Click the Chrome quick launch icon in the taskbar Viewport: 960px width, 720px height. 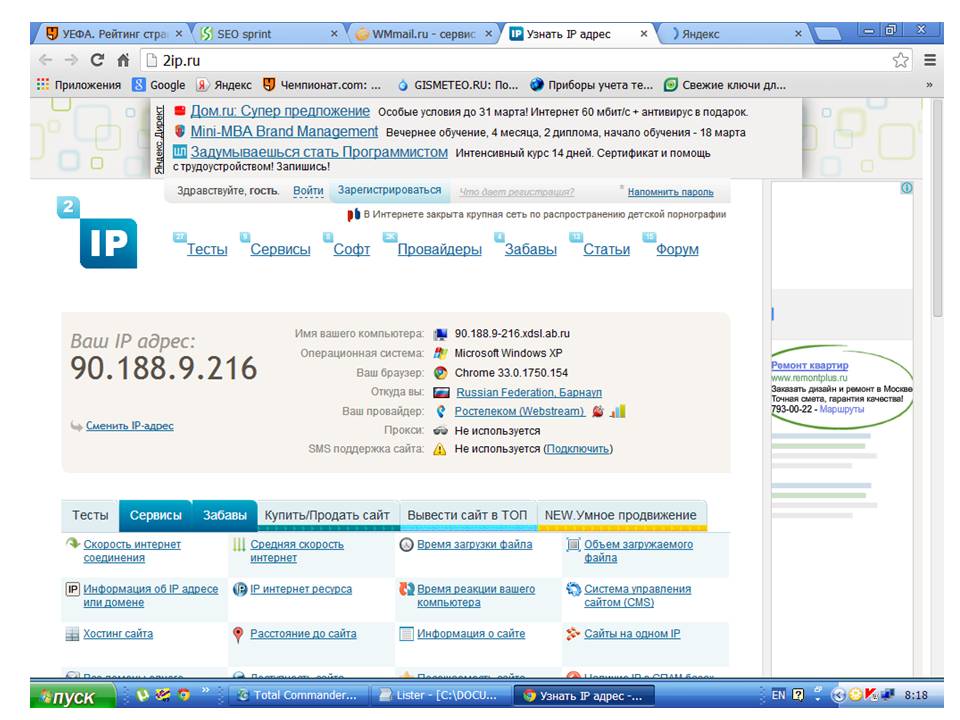[183, 695]
